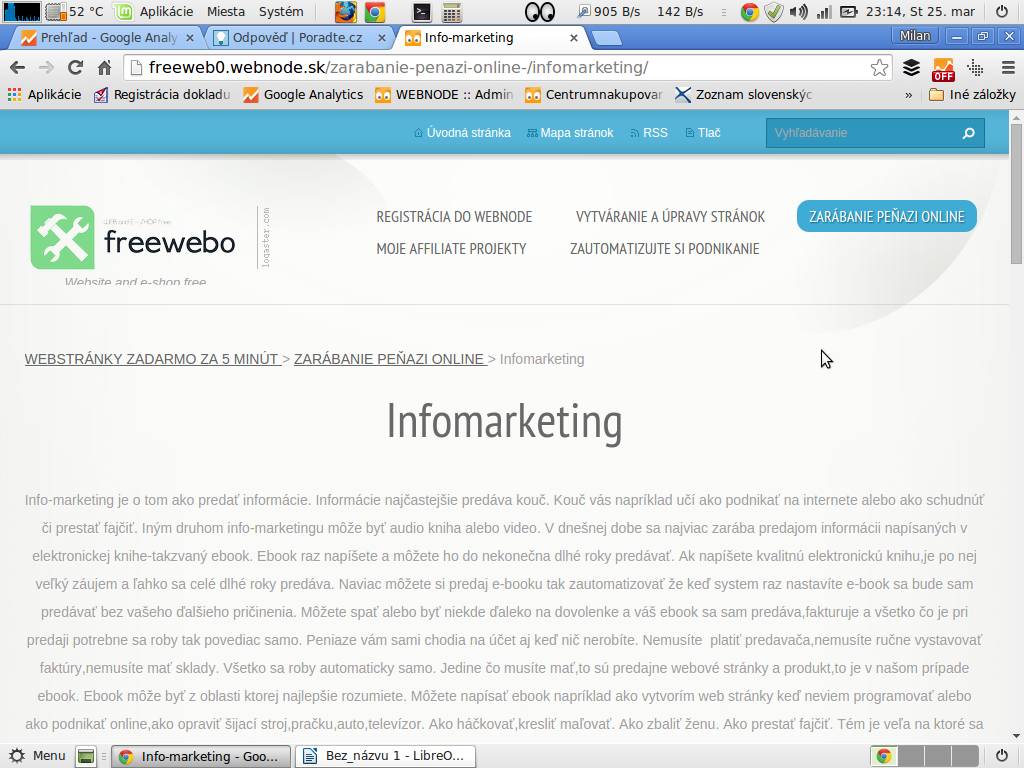The width and height of the screenshot is (1024, 768).
Task: Open the Miesta menu
Action: coord(226,11)
